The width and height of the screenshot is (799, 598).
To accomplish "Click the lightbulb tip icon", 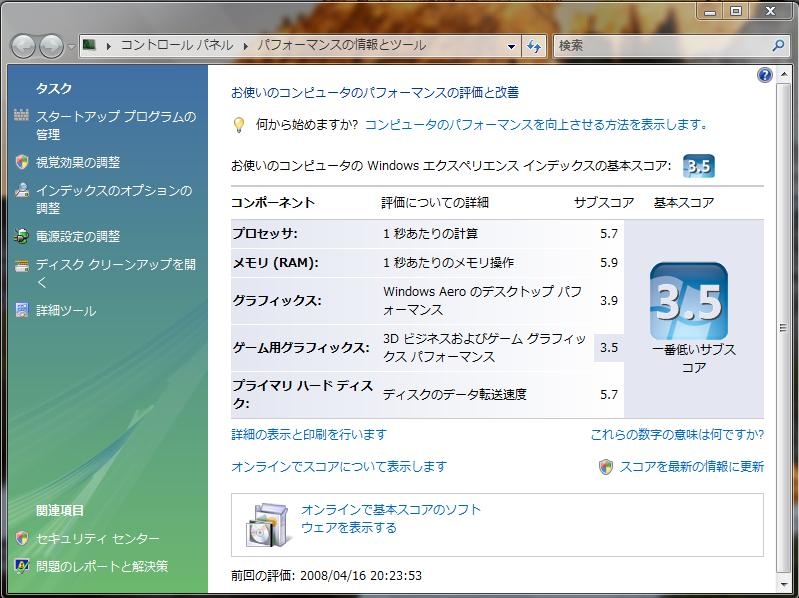I will point(238,125).
